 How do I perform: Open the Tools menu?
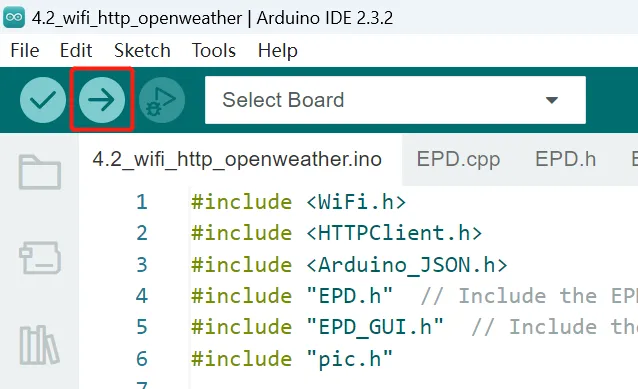214,51
